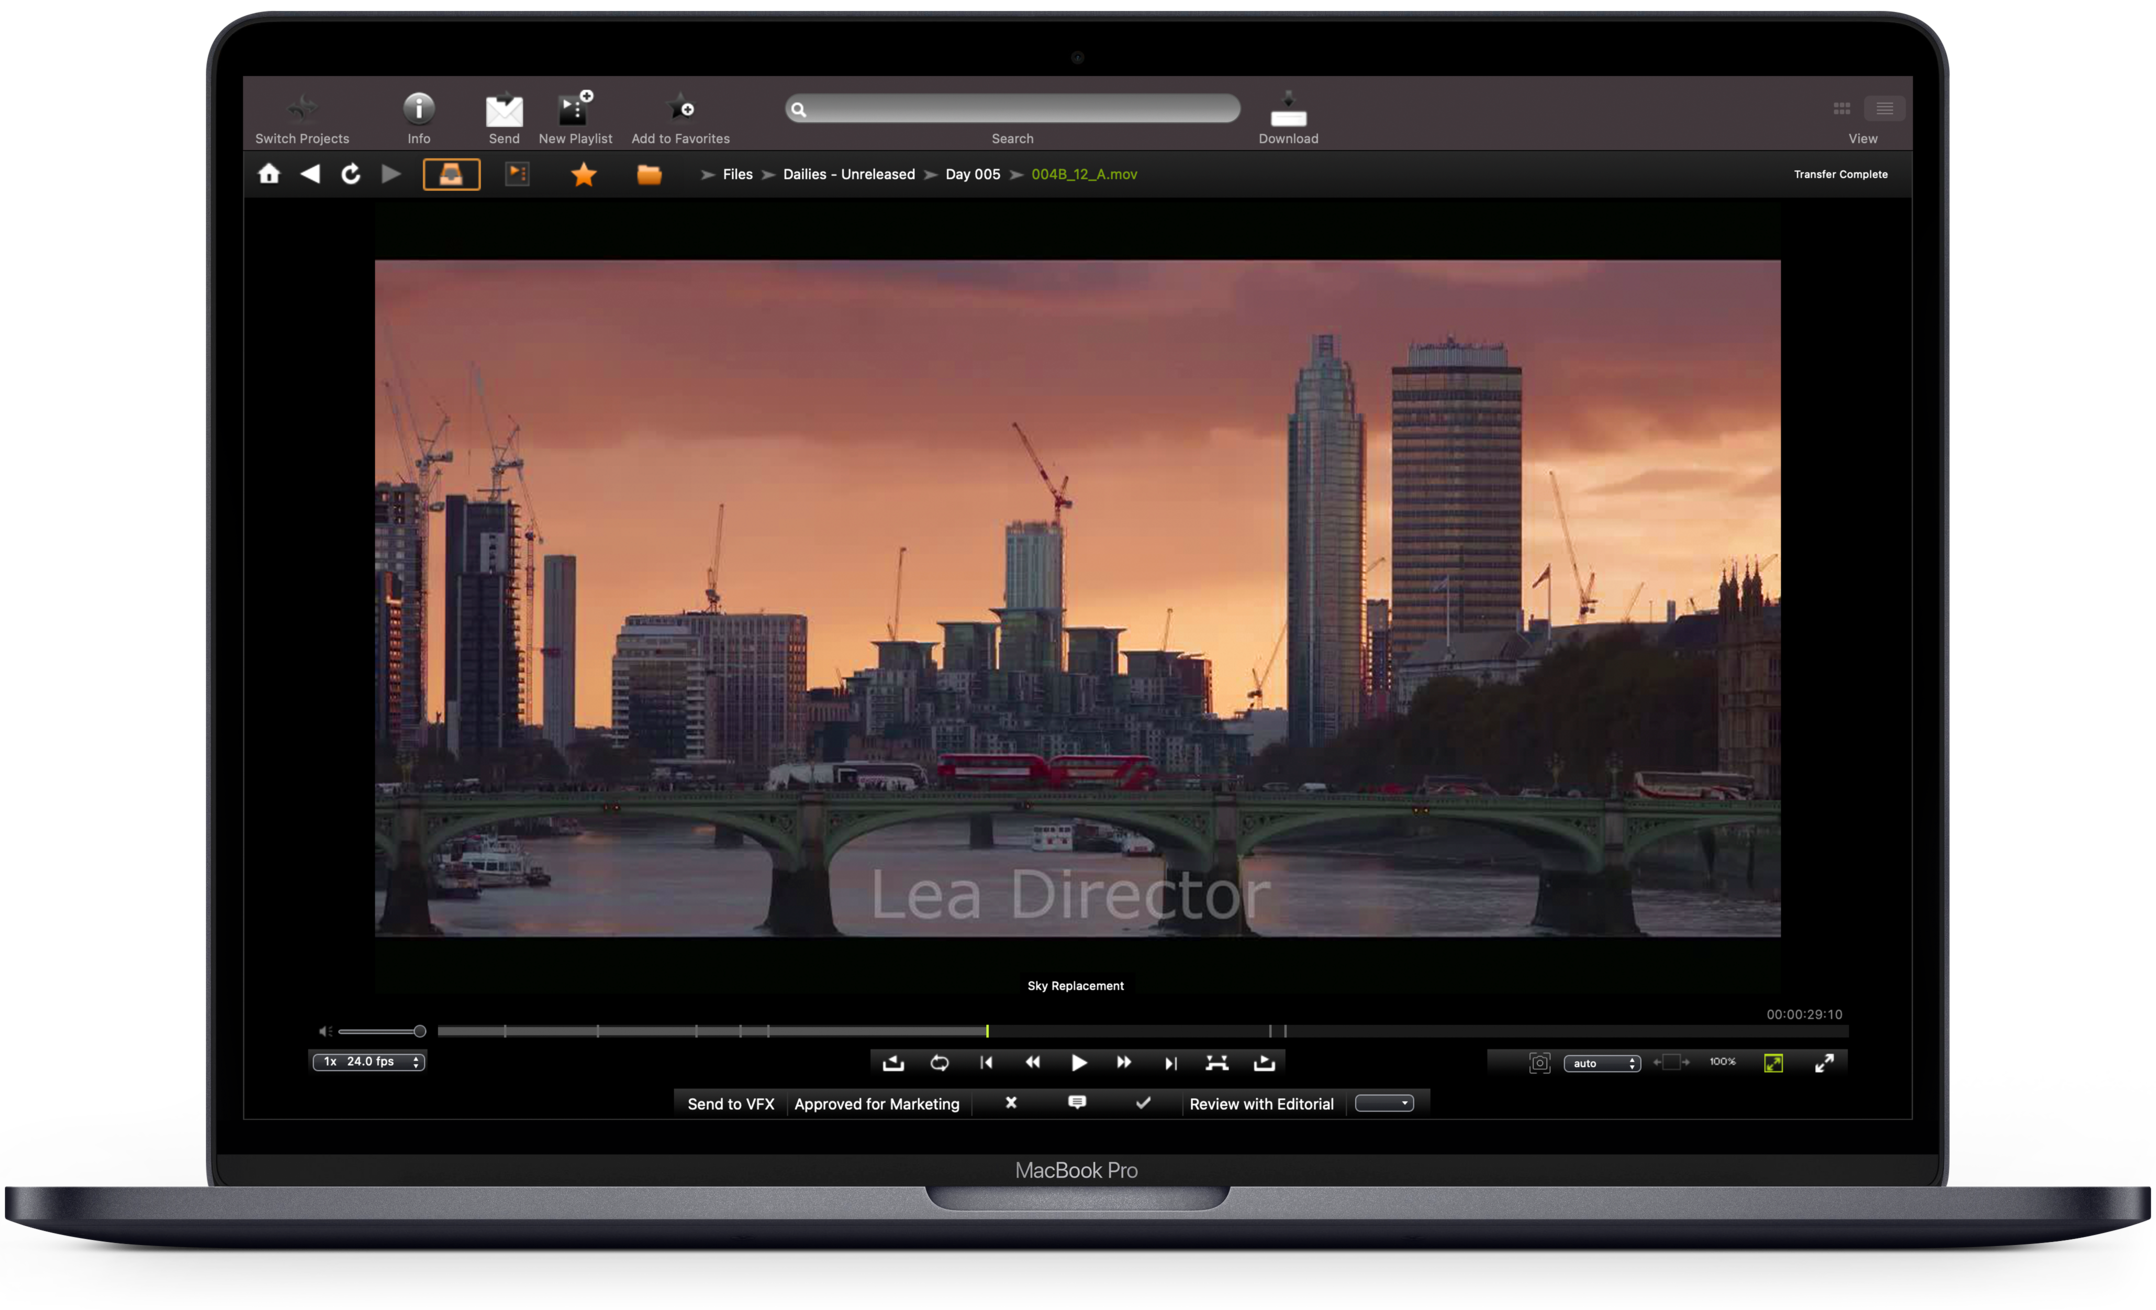The image size is (2156, 1310).
Task: Click the Approved for Marketing button
Action: pyautogui.click(x=876, y=1104)
